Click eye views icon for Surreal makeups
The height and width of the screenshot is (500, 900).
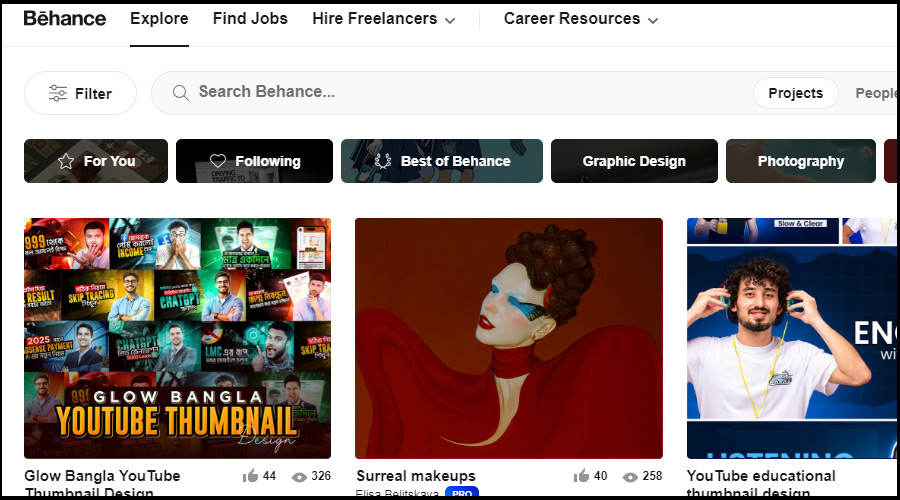click(x=630, y=476)
